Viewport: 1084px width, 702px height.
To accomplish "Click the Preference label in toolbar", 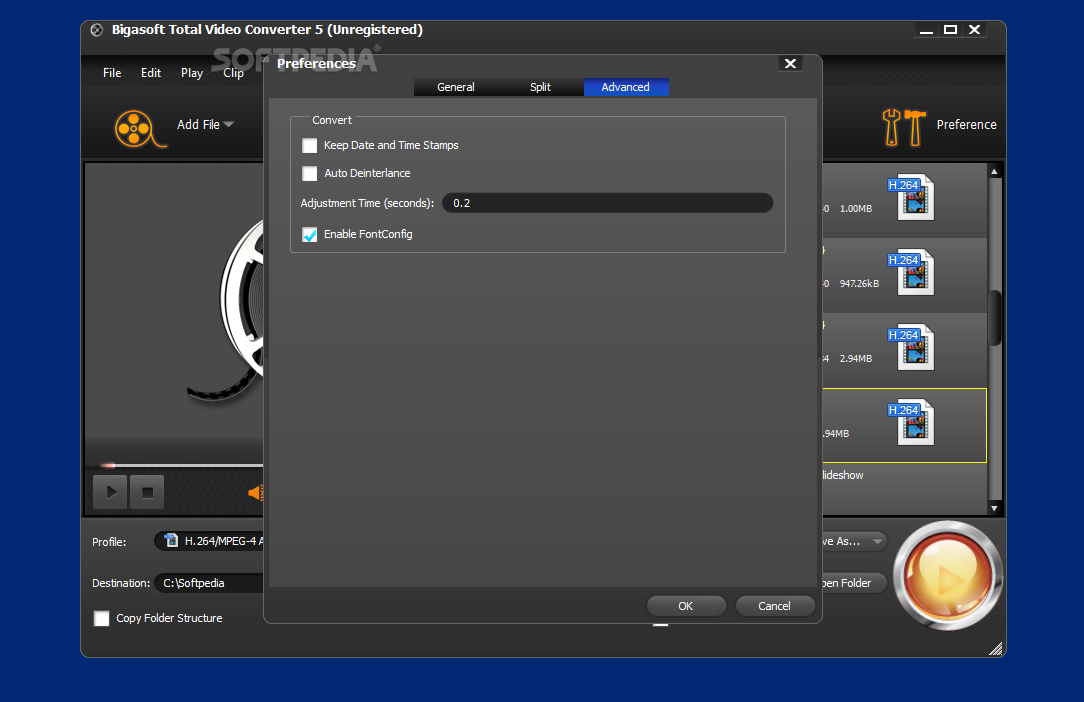I will [x=966, y=124].
